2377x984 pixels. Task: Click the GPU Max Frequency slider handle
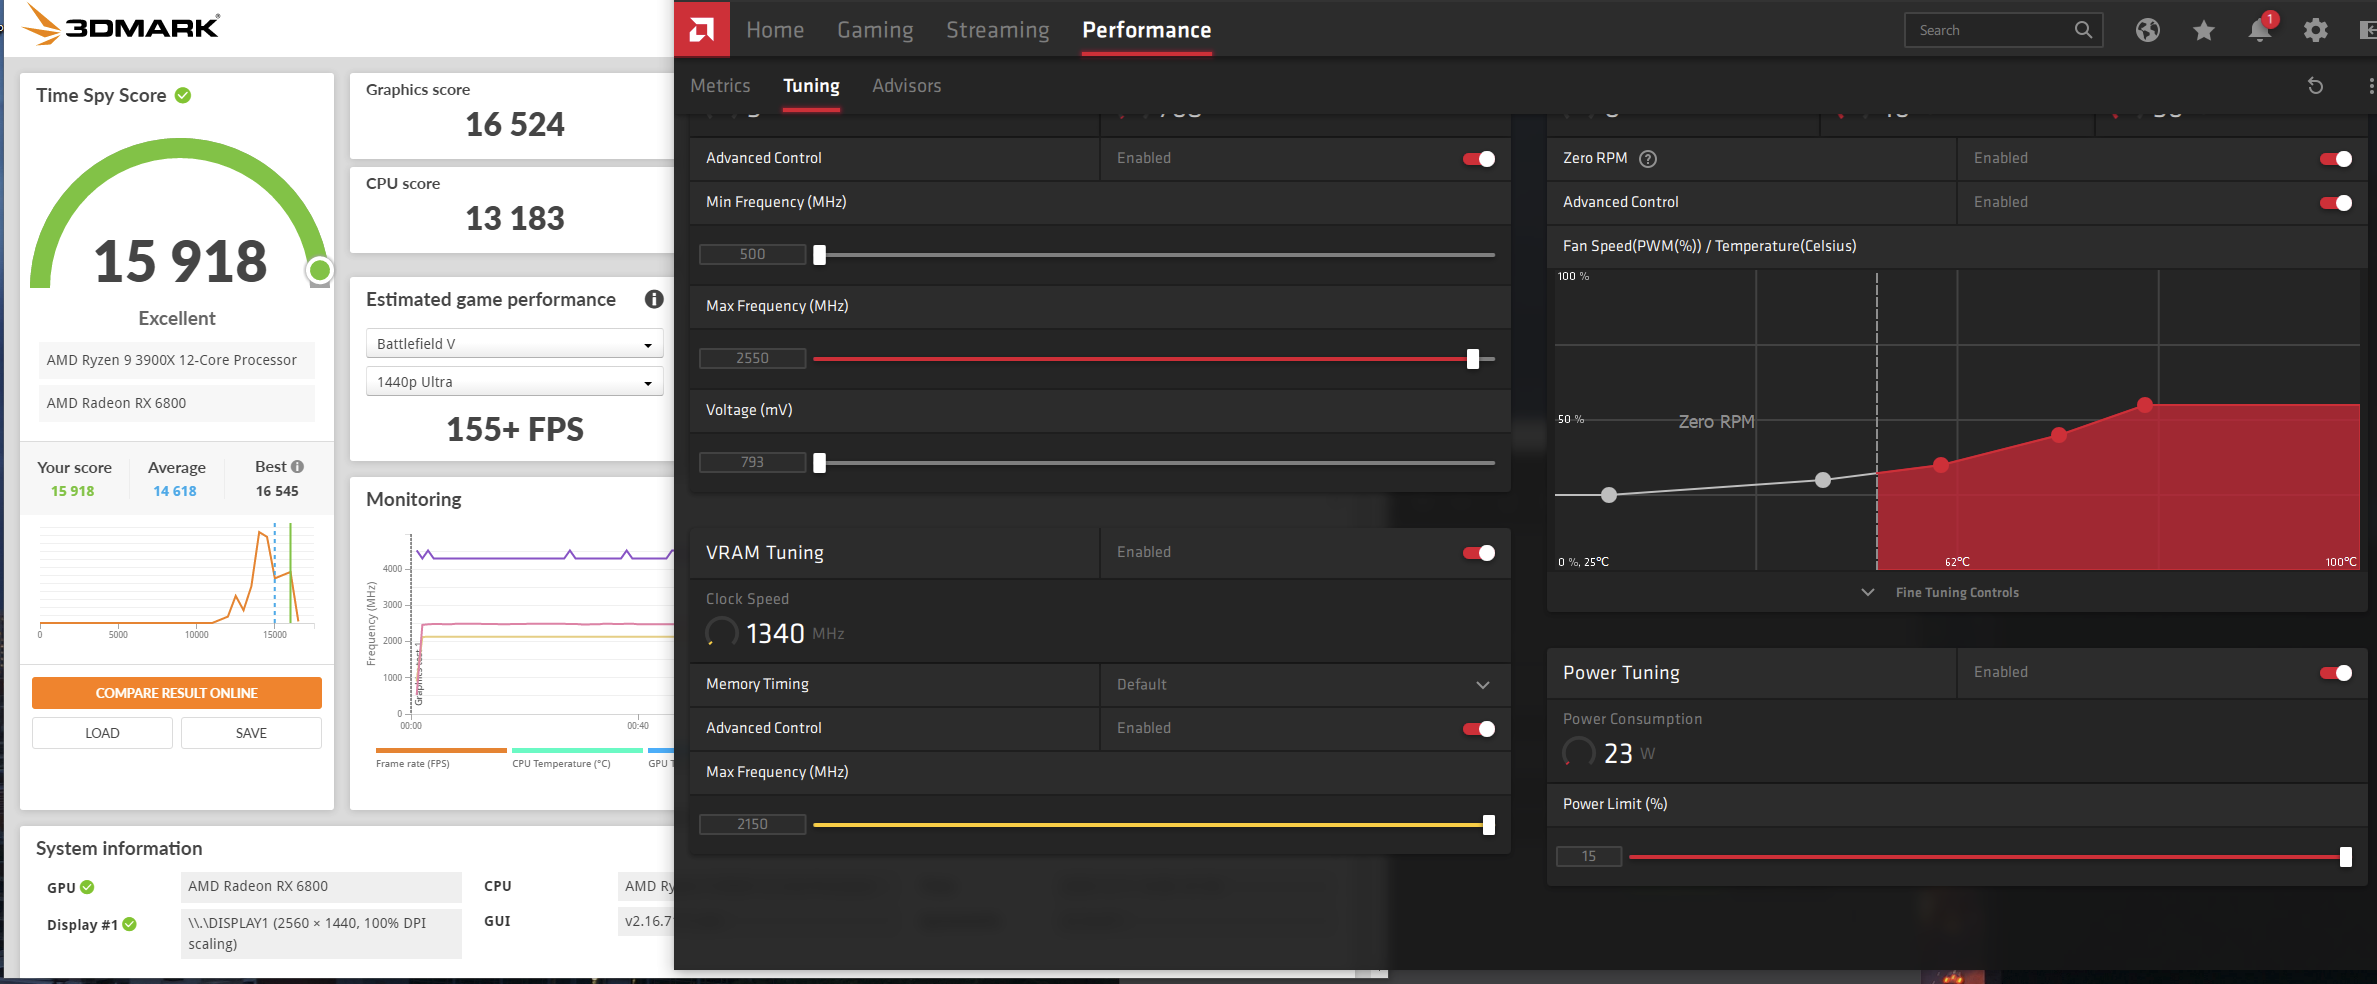coord(1473,359)
